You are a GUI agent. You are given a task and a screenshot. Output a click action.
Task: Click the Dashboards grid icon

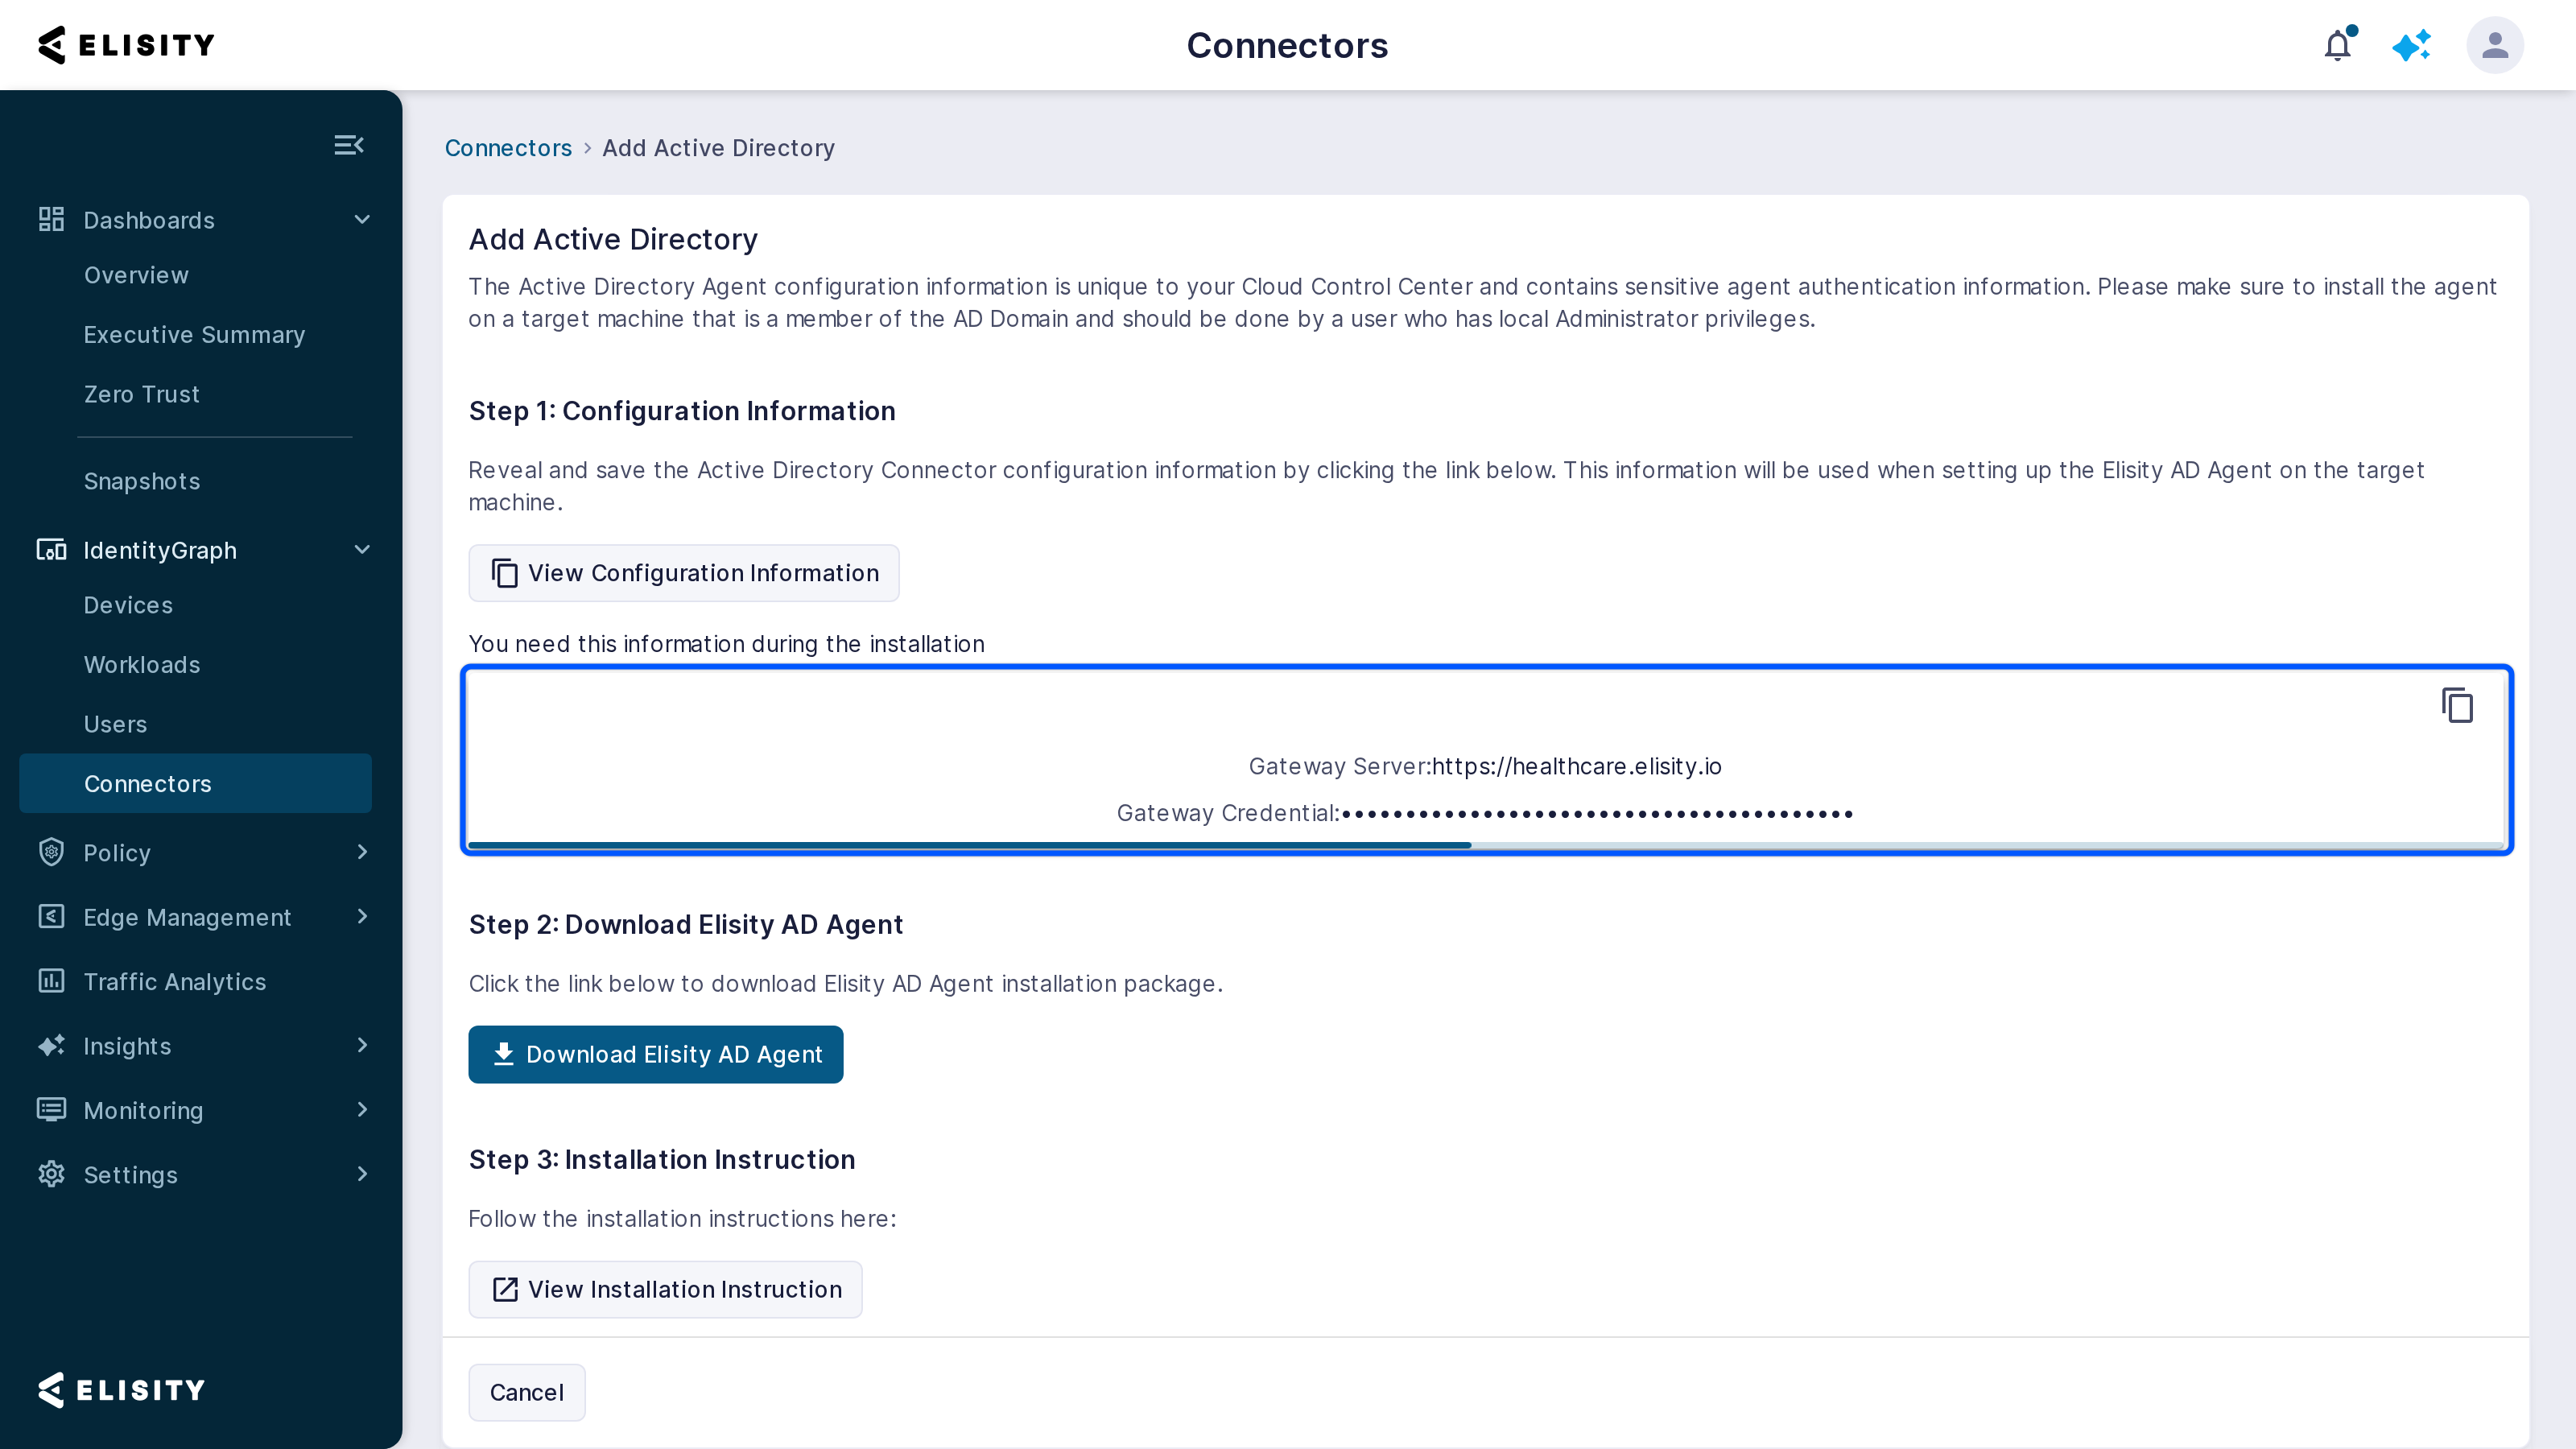click(x=51, y=219)
